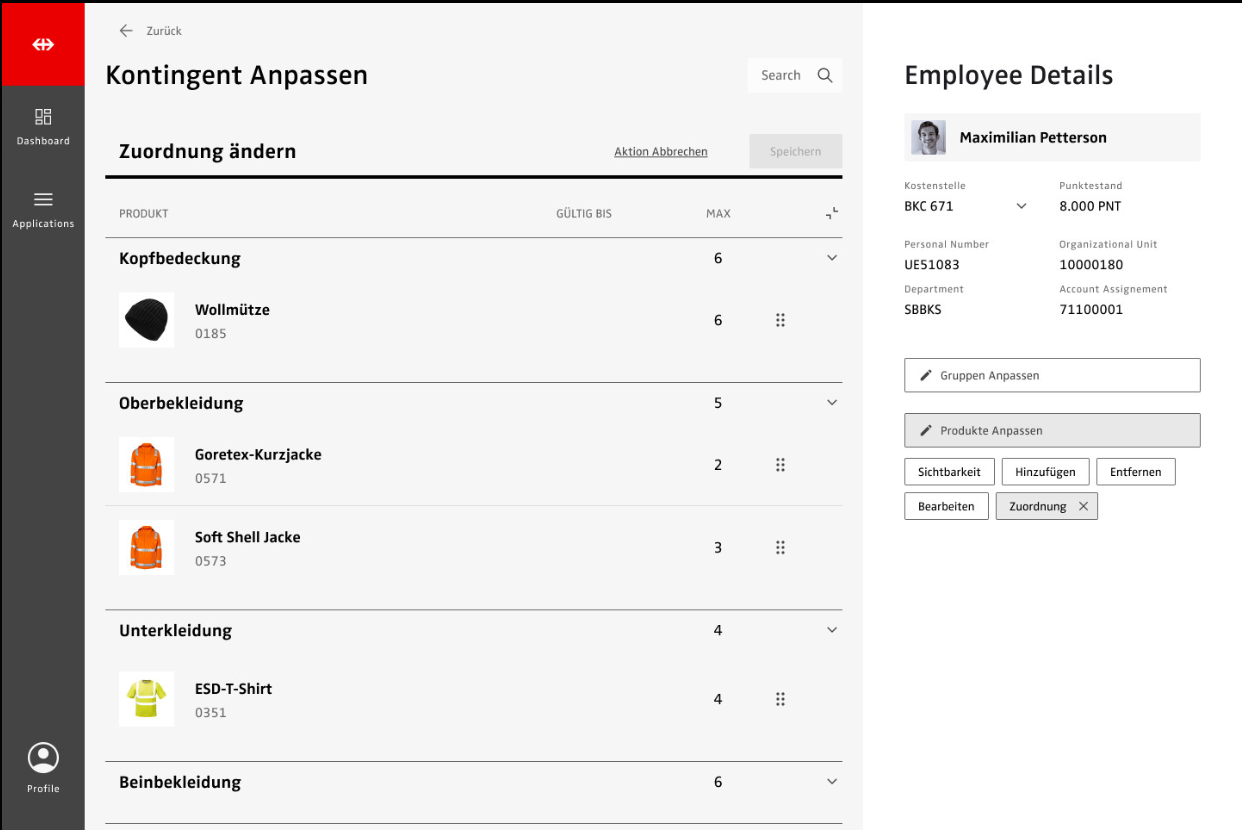Expand the Beinbekleidung section

coord(832,782)
